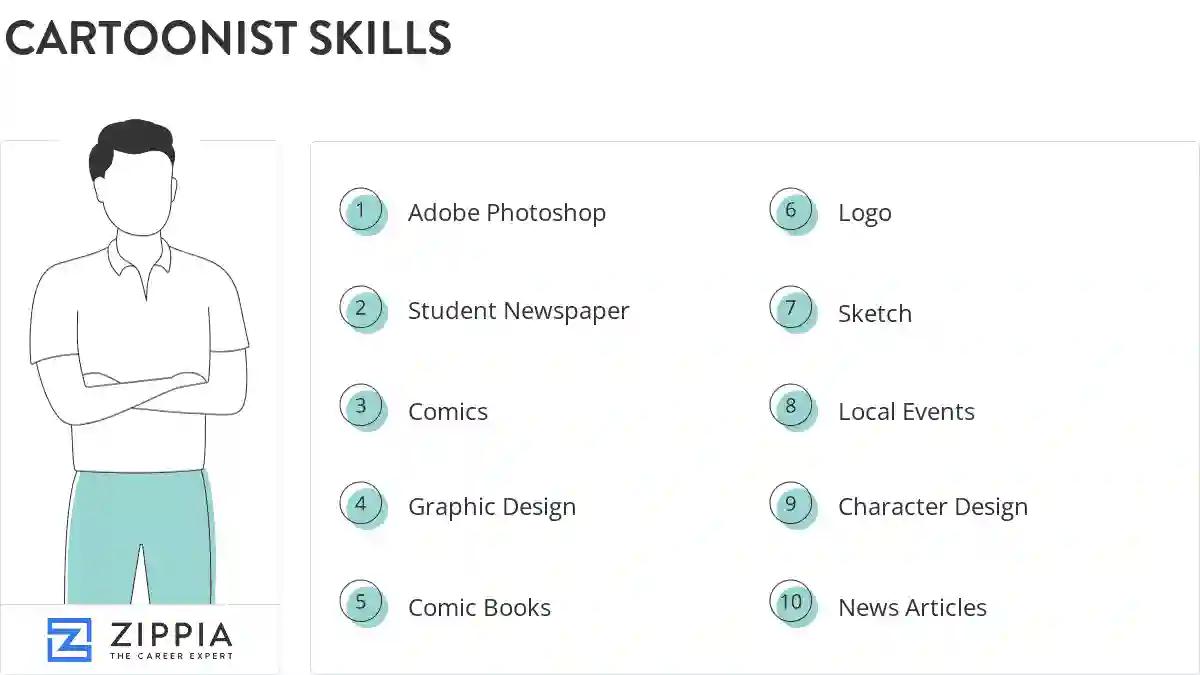The height and width of the screenshot is (675, 1200).
Task: Click the number 2 circle badge
Action: [361, 309]
